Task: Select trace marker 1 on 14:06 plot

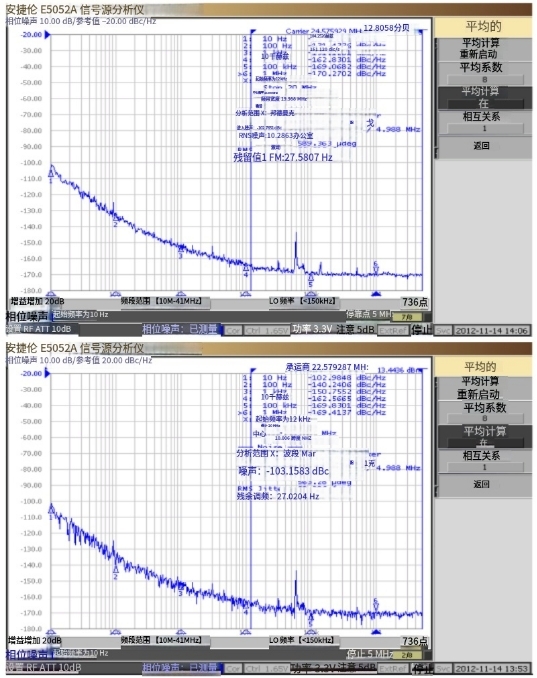Action: (x=51, y=175)
